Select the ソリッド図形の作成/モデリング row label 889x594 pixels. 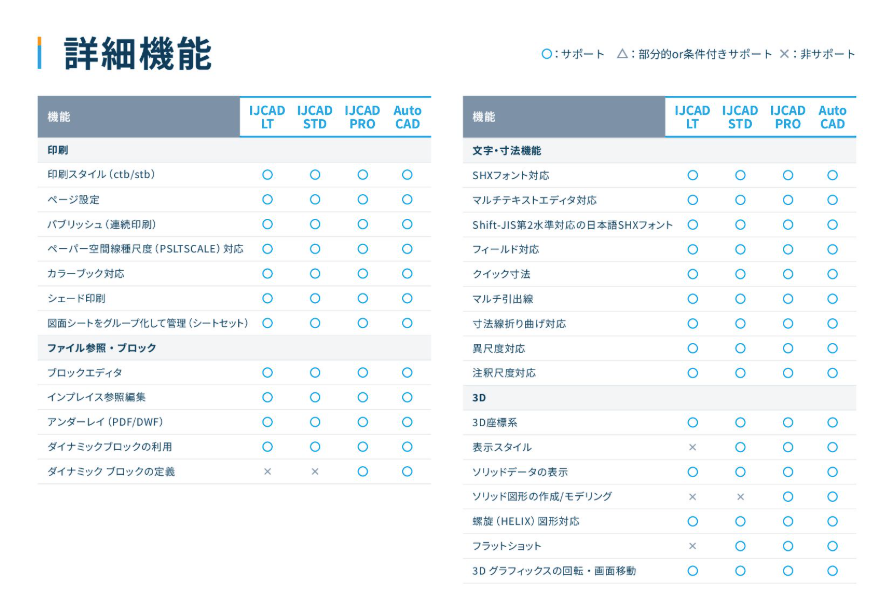pos(542,497)
